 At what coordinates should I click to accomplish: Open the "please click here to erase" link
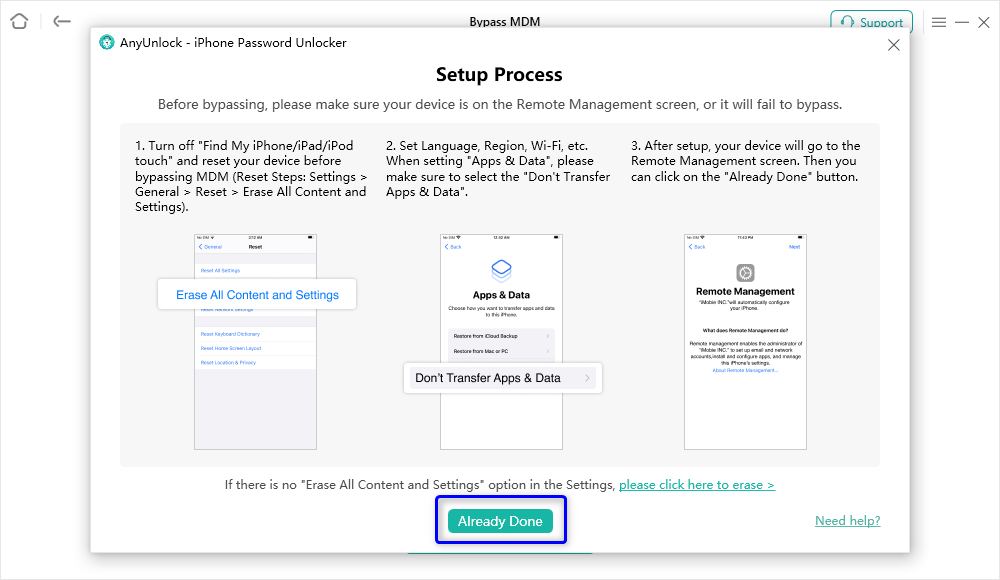[x=697, y=485]
